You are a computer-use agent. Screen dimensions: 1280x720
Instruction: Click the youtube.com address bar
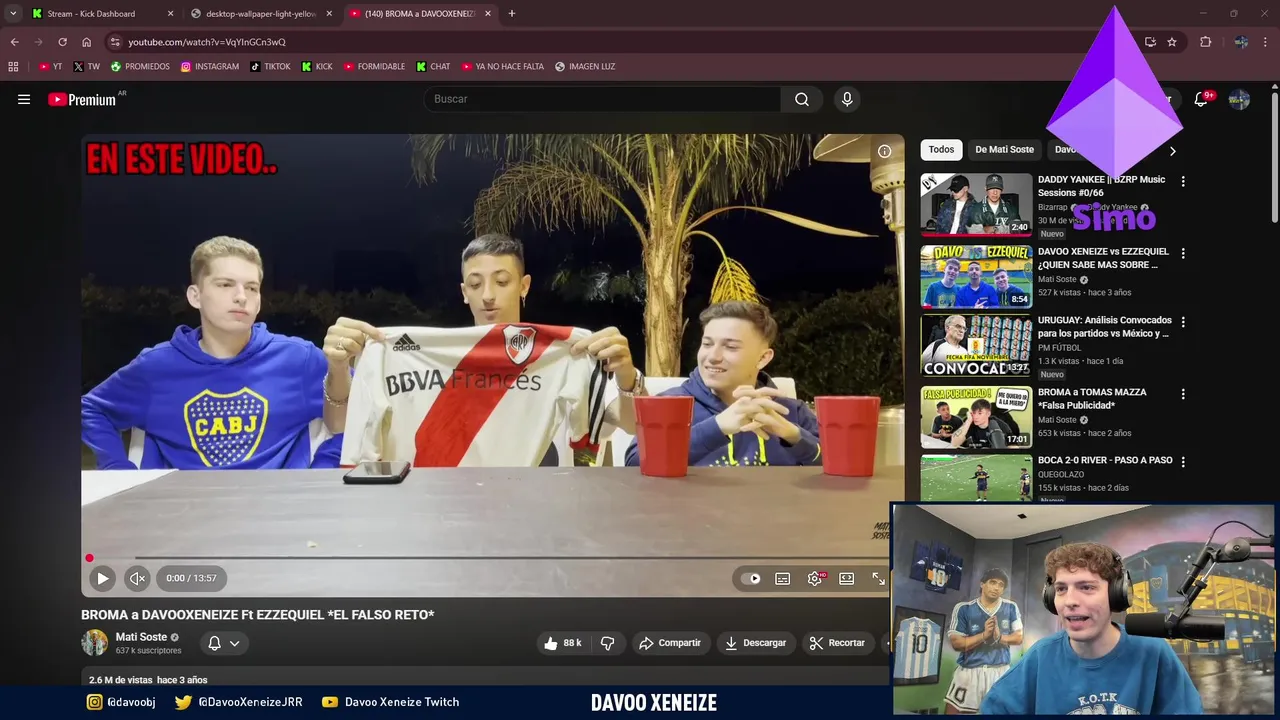(620, 42)
